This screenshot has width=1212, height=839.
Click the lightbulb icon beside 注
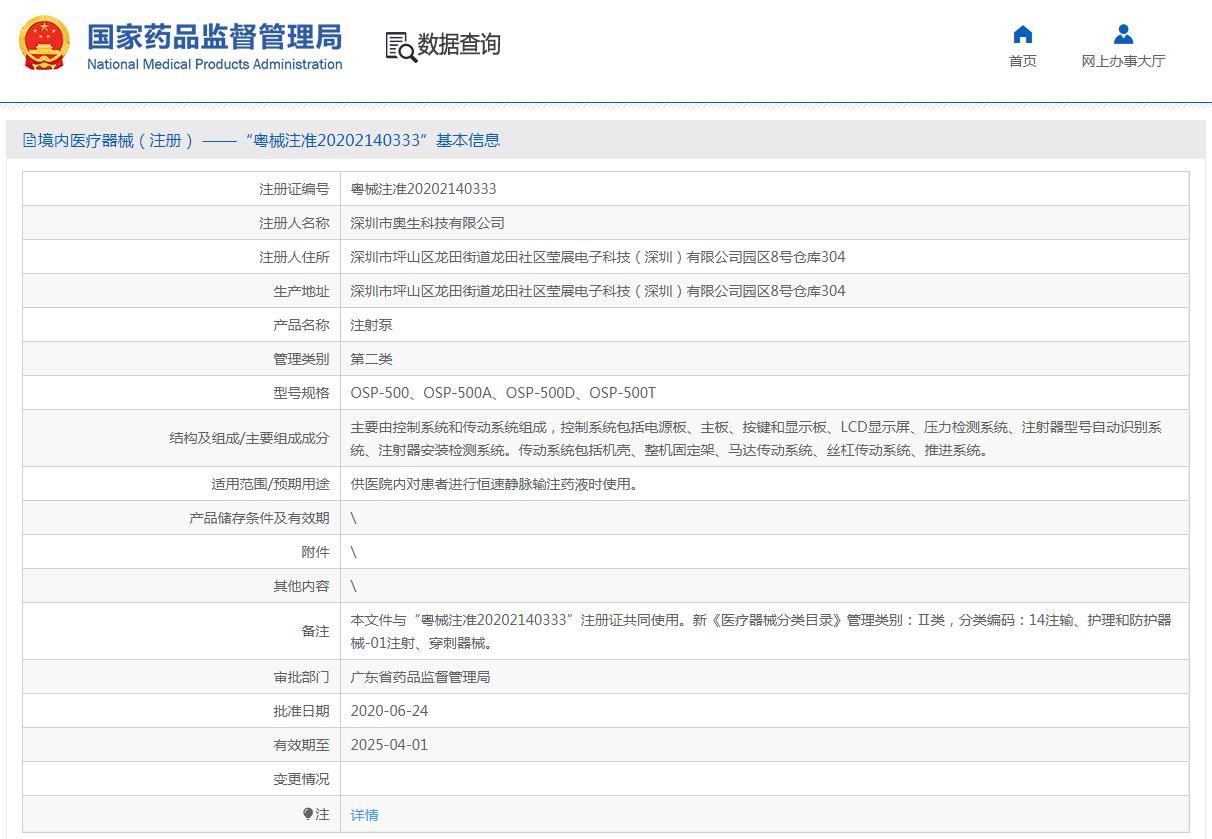pyautogui.click(x=309, y=814)
